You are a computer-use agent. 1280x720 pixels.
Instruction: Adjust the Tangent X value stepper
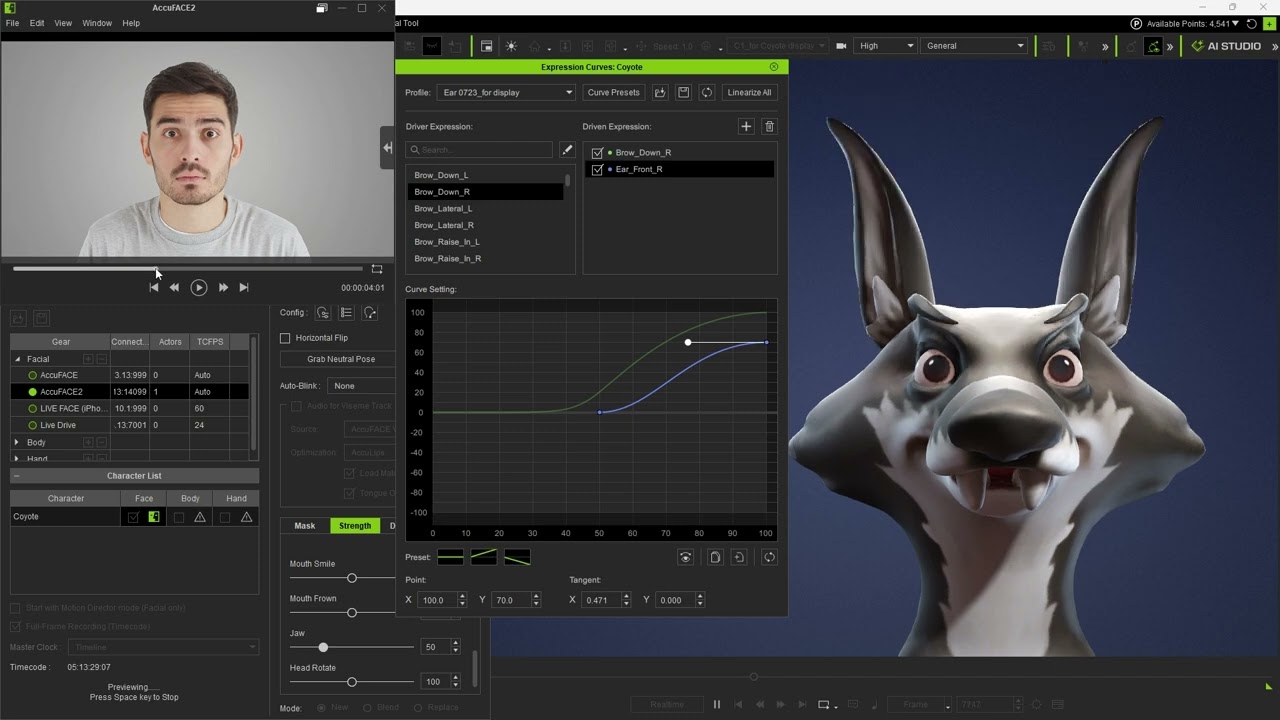pyautogui.click(x=625, y=600)
